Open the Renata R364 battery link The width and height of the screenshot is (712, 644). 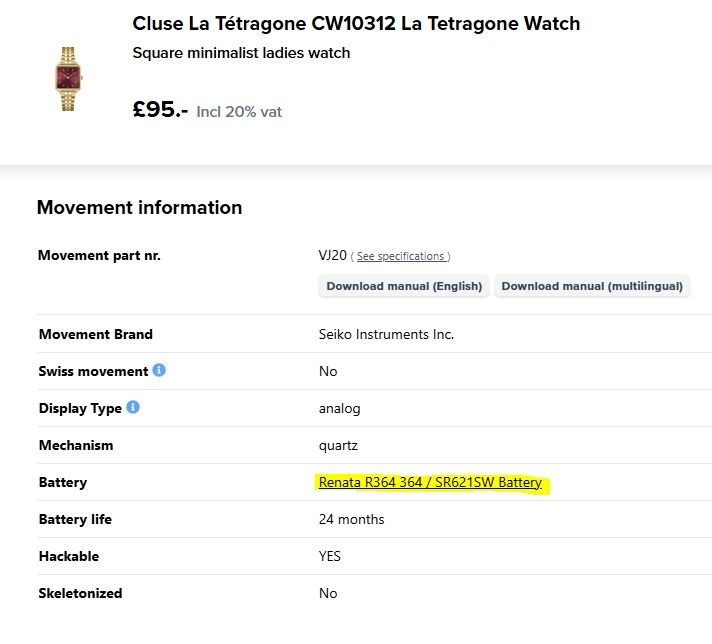[x=430, y=482]
